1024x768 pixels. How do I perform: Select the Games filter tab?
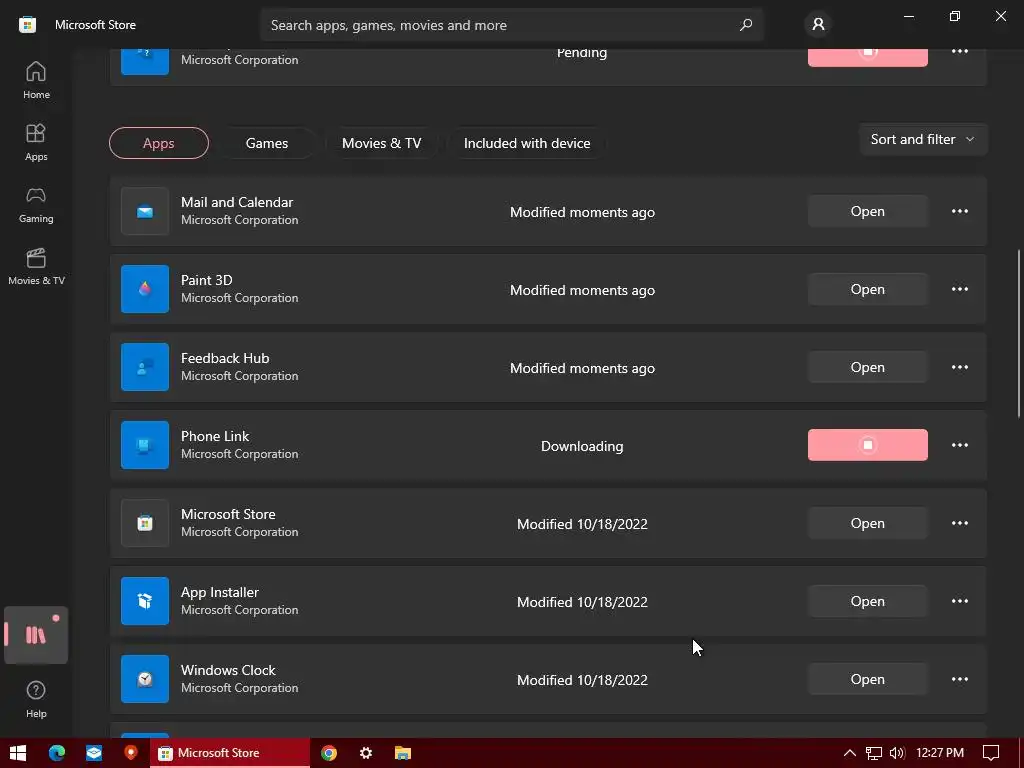(266, 143)
